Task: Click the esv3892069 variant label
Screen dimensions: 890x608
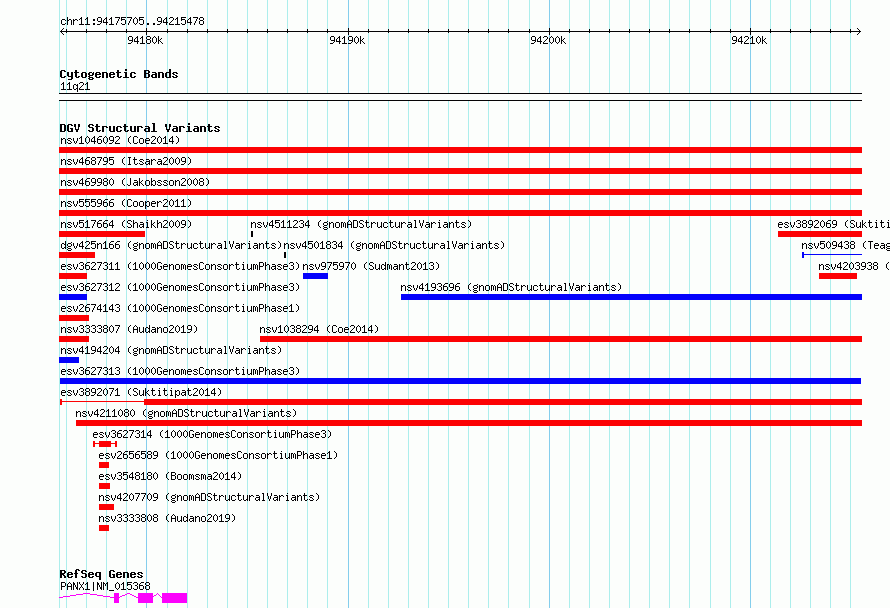Action: point(833,224)
